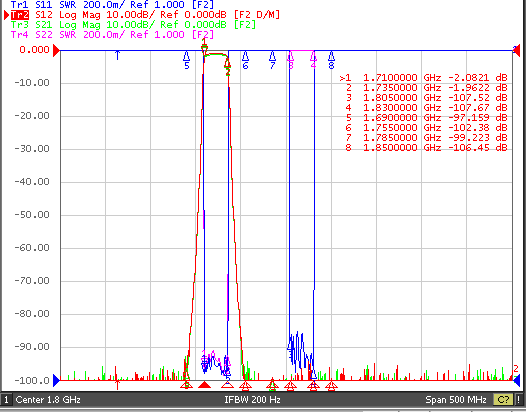Click Span 500 MHz in status bar
The image size is (526, 412).
(456, 400)
